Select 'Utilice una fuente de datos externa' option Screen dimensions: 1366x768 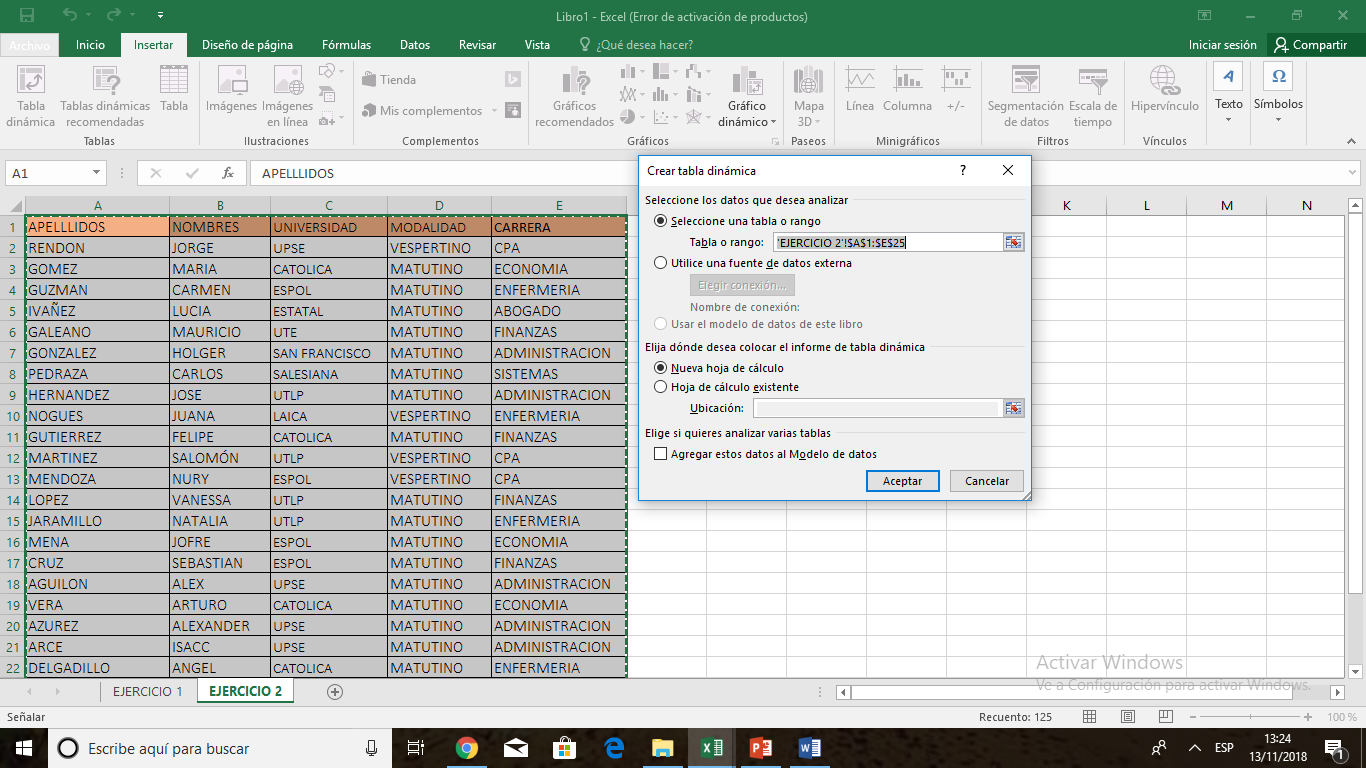click(660, 263)
